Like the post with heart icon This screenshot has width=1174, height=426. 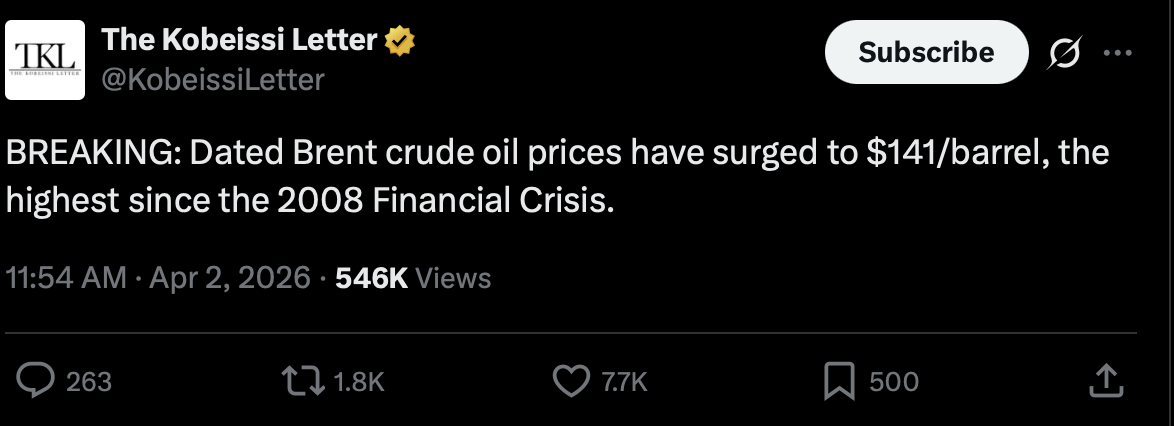(571, 382)
